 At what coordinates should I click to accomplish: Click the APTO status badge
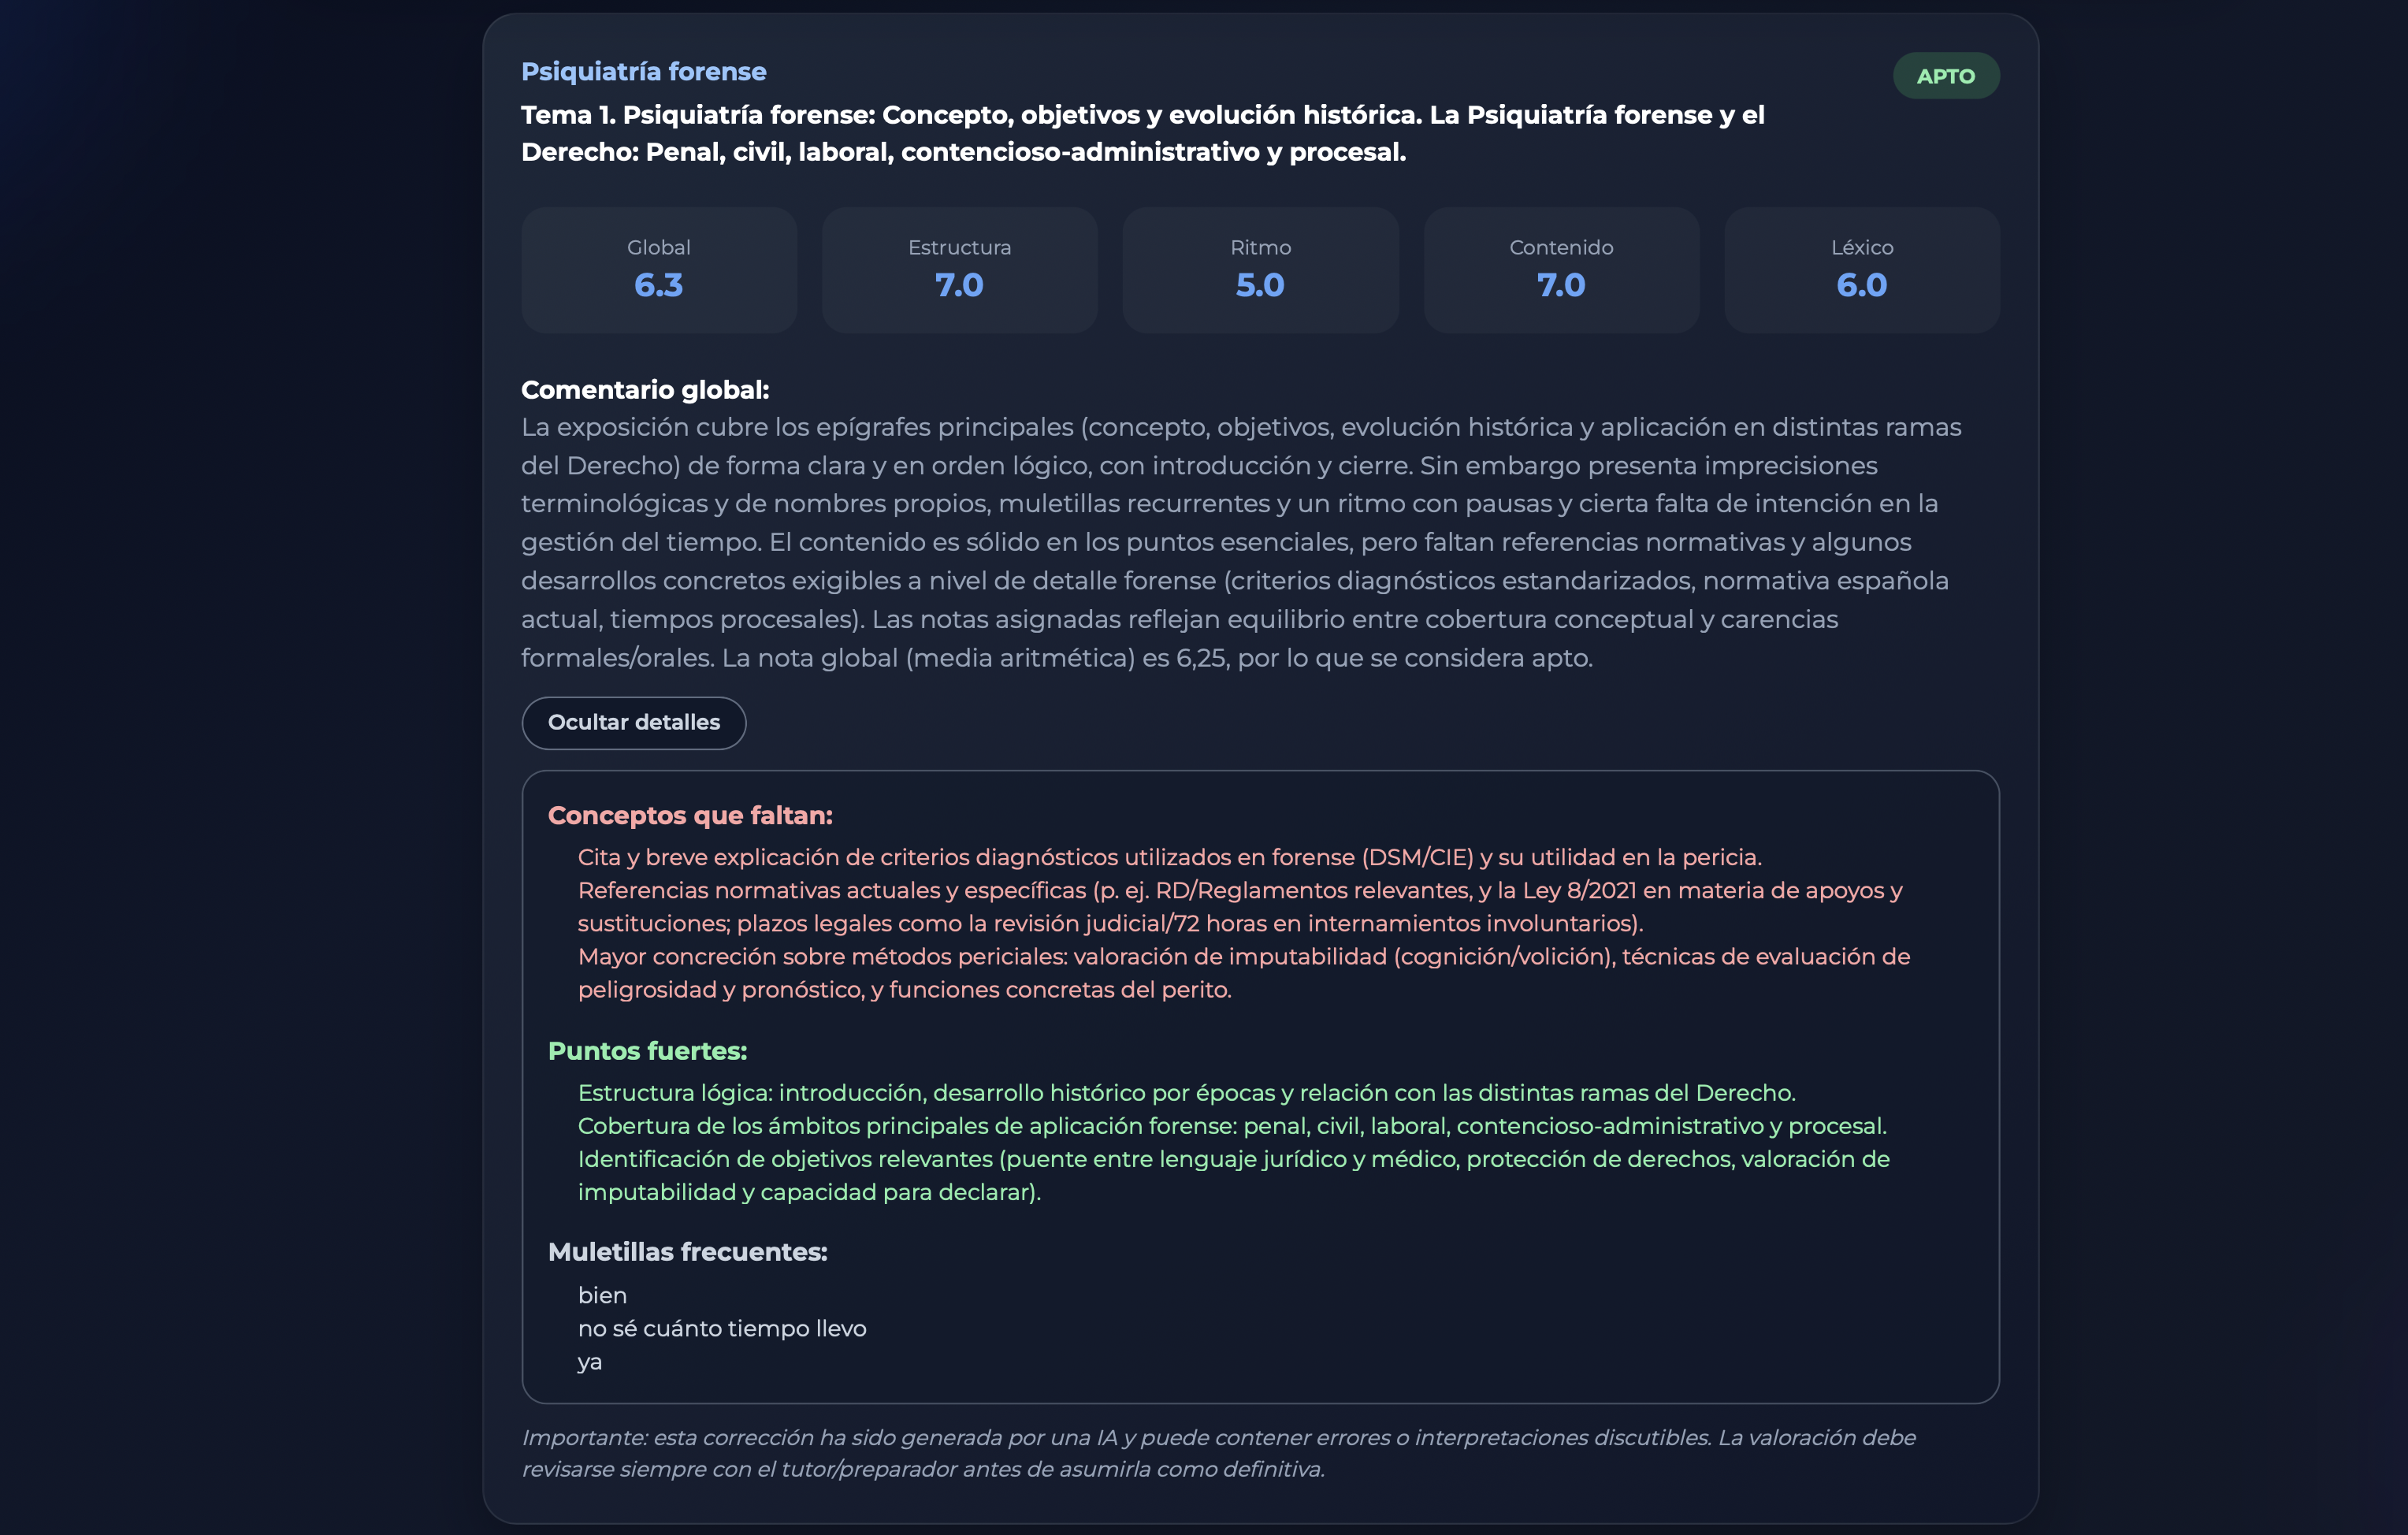(1945, 76)
